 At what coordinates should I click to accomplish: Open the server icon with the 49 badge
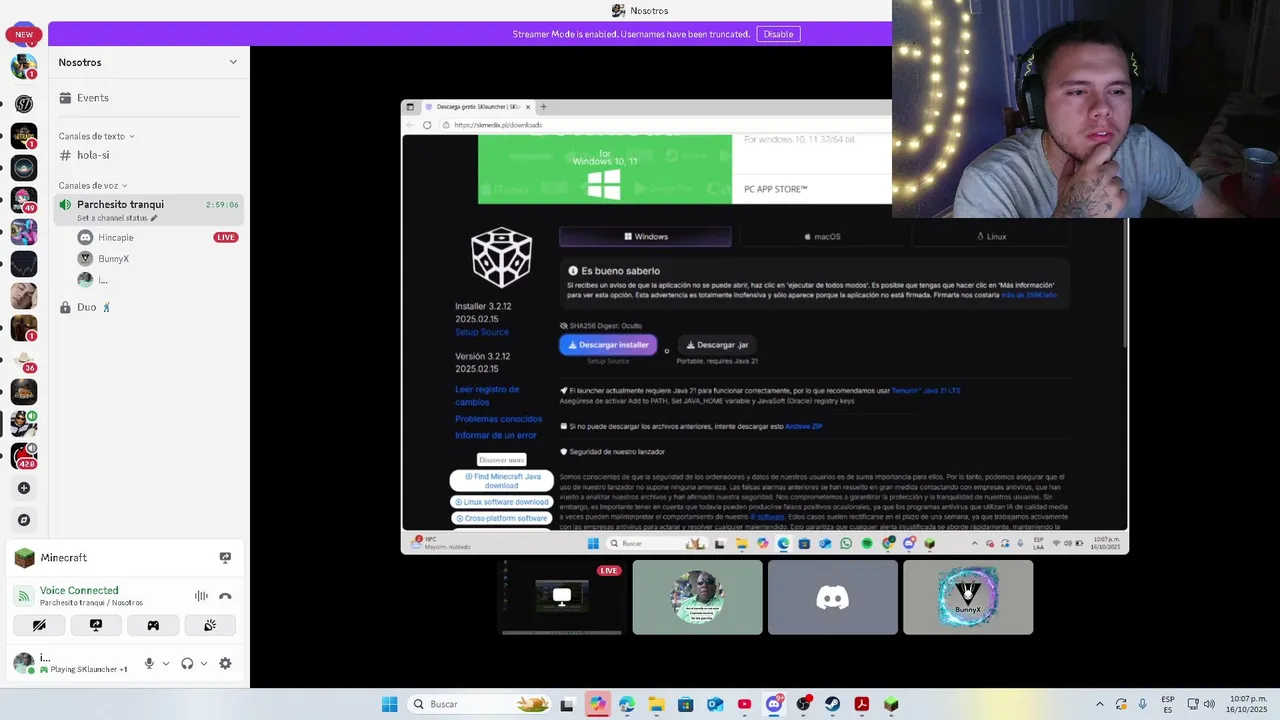tap(24, 200)
